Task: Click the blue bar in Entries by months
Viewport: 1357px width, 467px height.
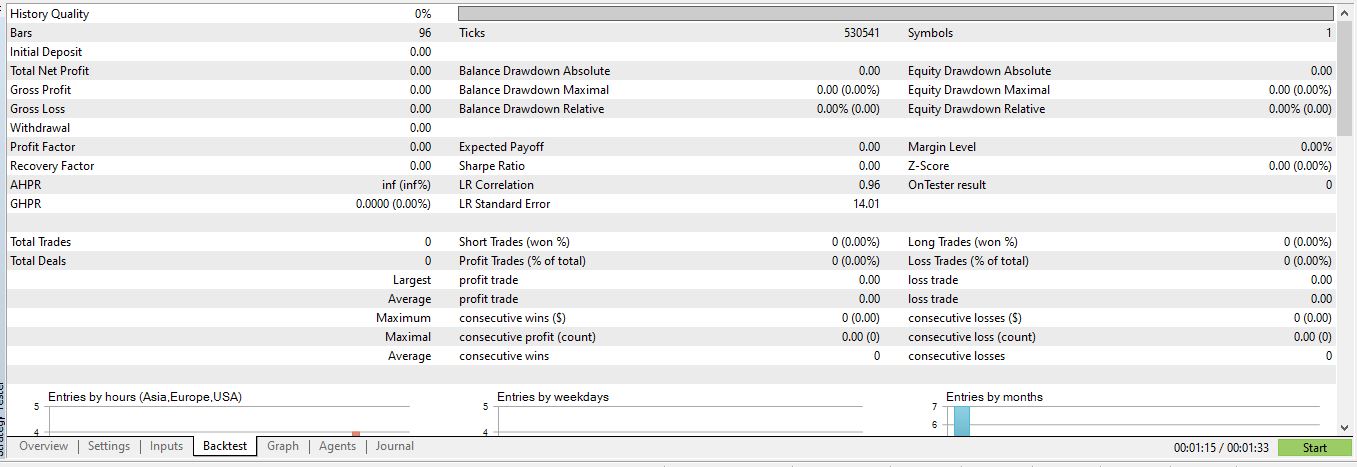Action: [x=961, y=420]
